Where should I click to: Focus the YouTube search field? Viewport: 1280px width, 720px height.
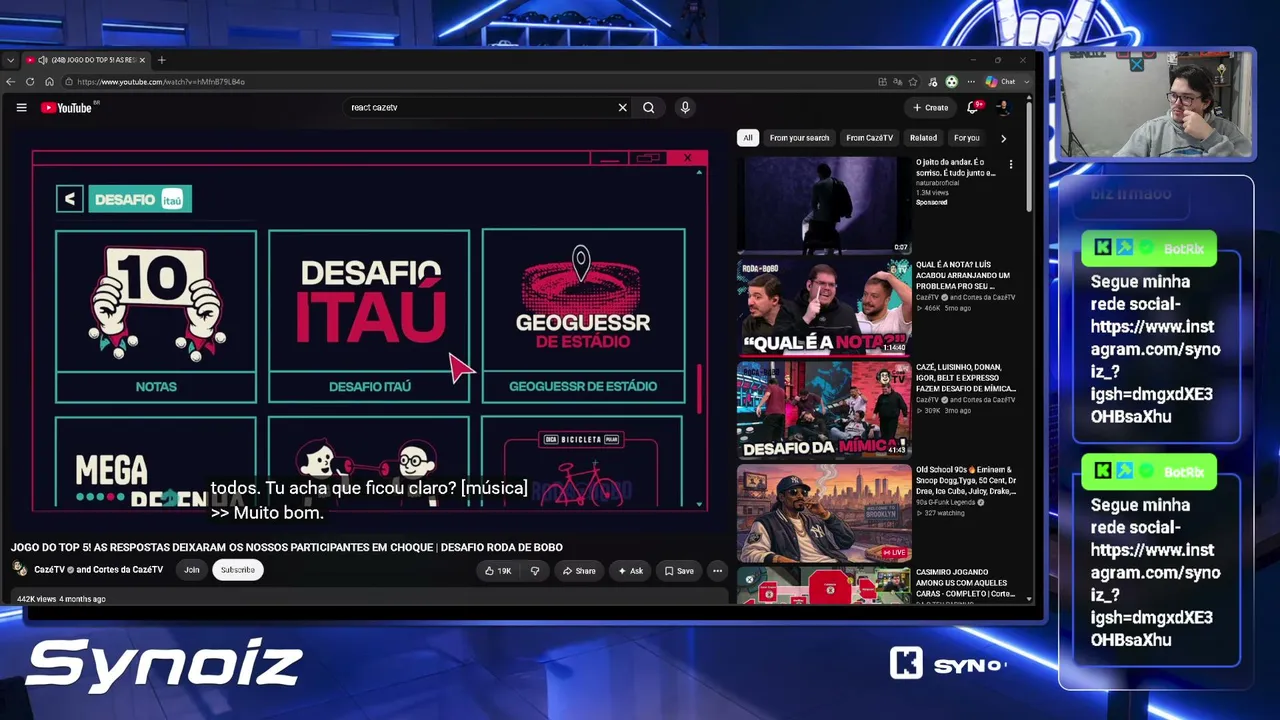point(478,108)
